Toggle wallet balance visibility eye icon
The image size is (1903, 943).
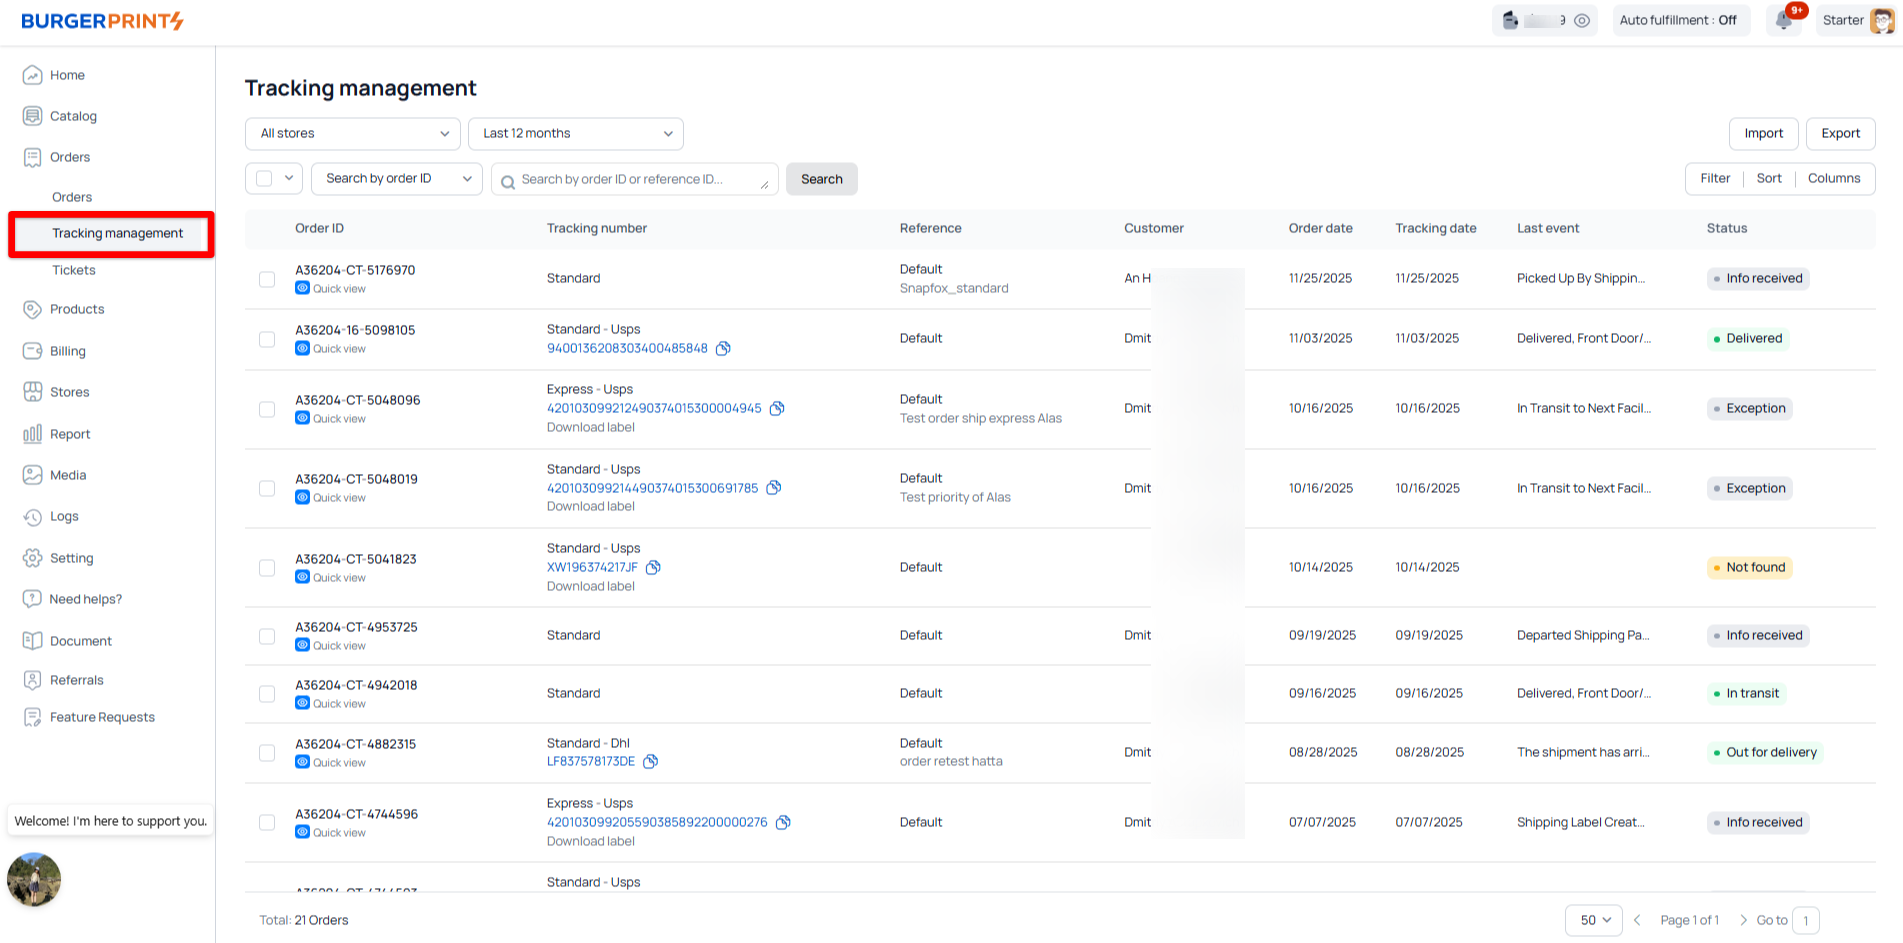coord(1582,21)
